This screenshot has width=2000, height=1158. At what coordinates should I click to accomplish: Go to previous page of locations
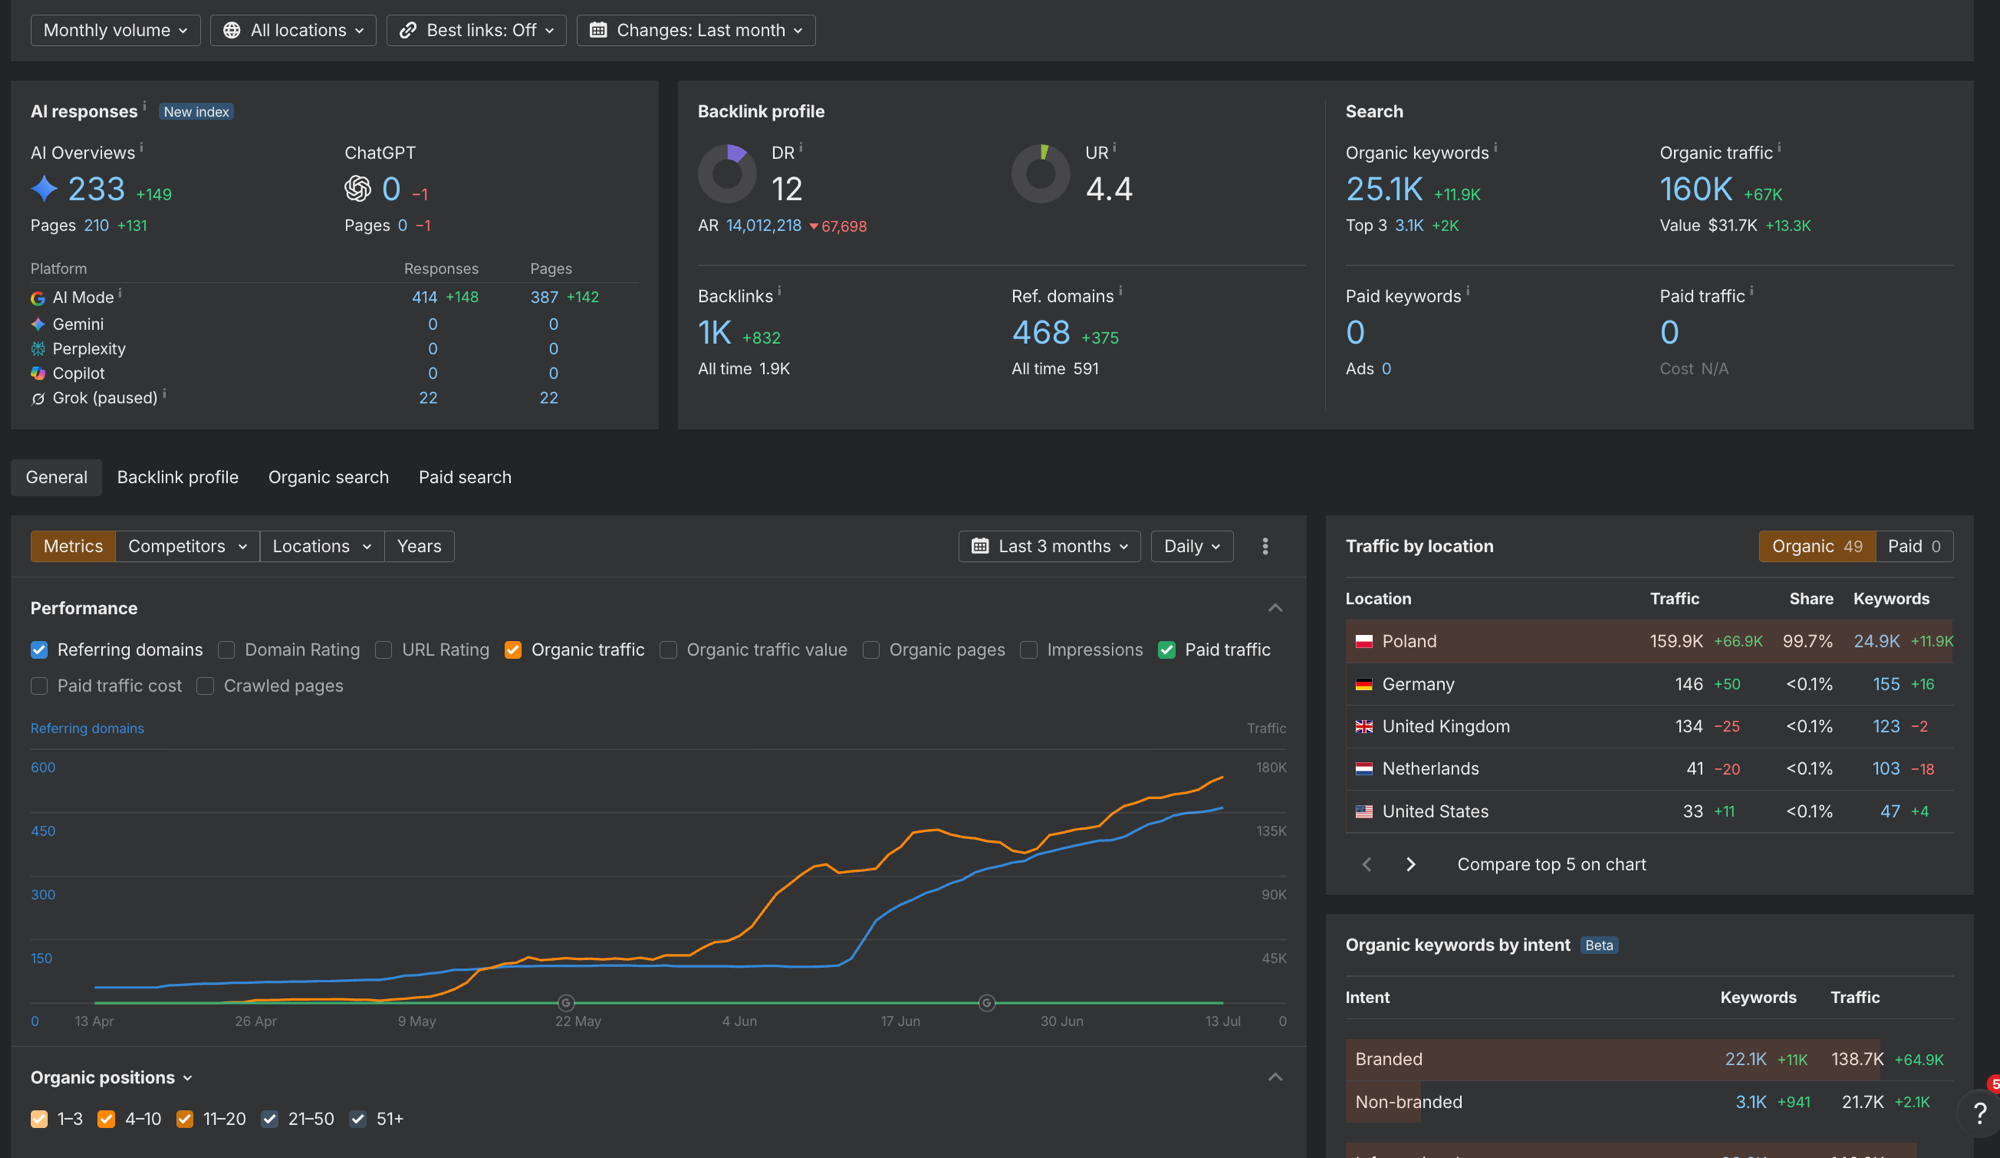coord(1367,864)
